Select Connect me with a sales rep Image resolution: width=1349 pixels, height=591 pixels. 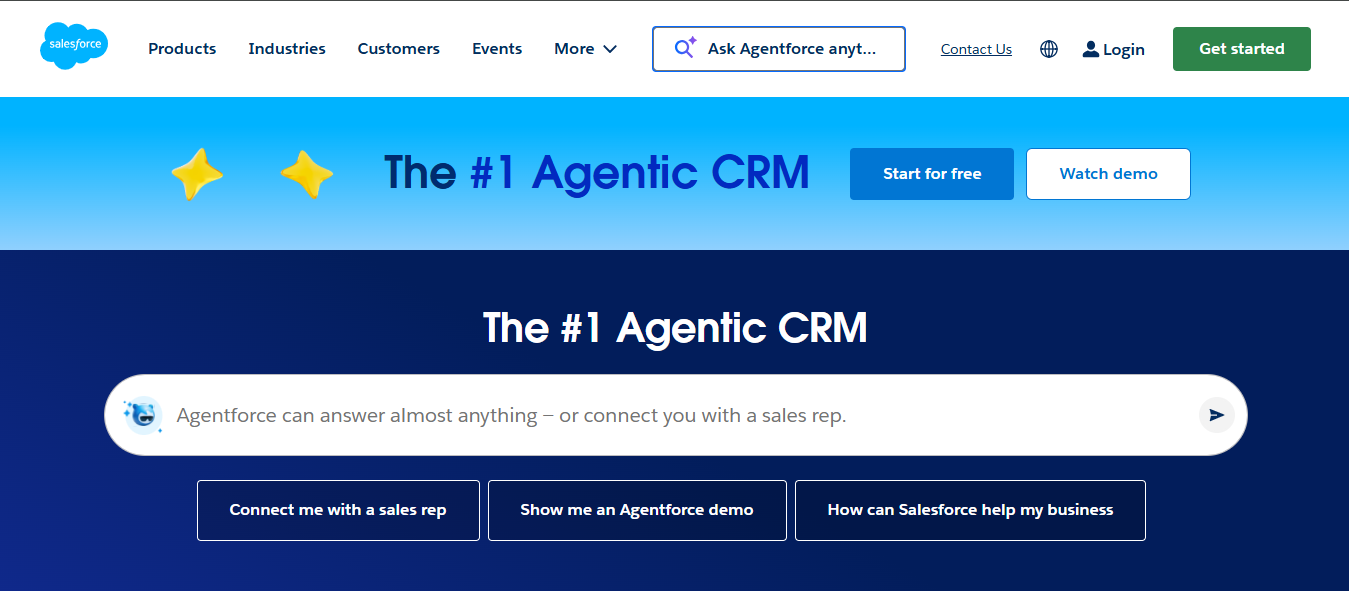pyautogui.click(x=338, y=510)
